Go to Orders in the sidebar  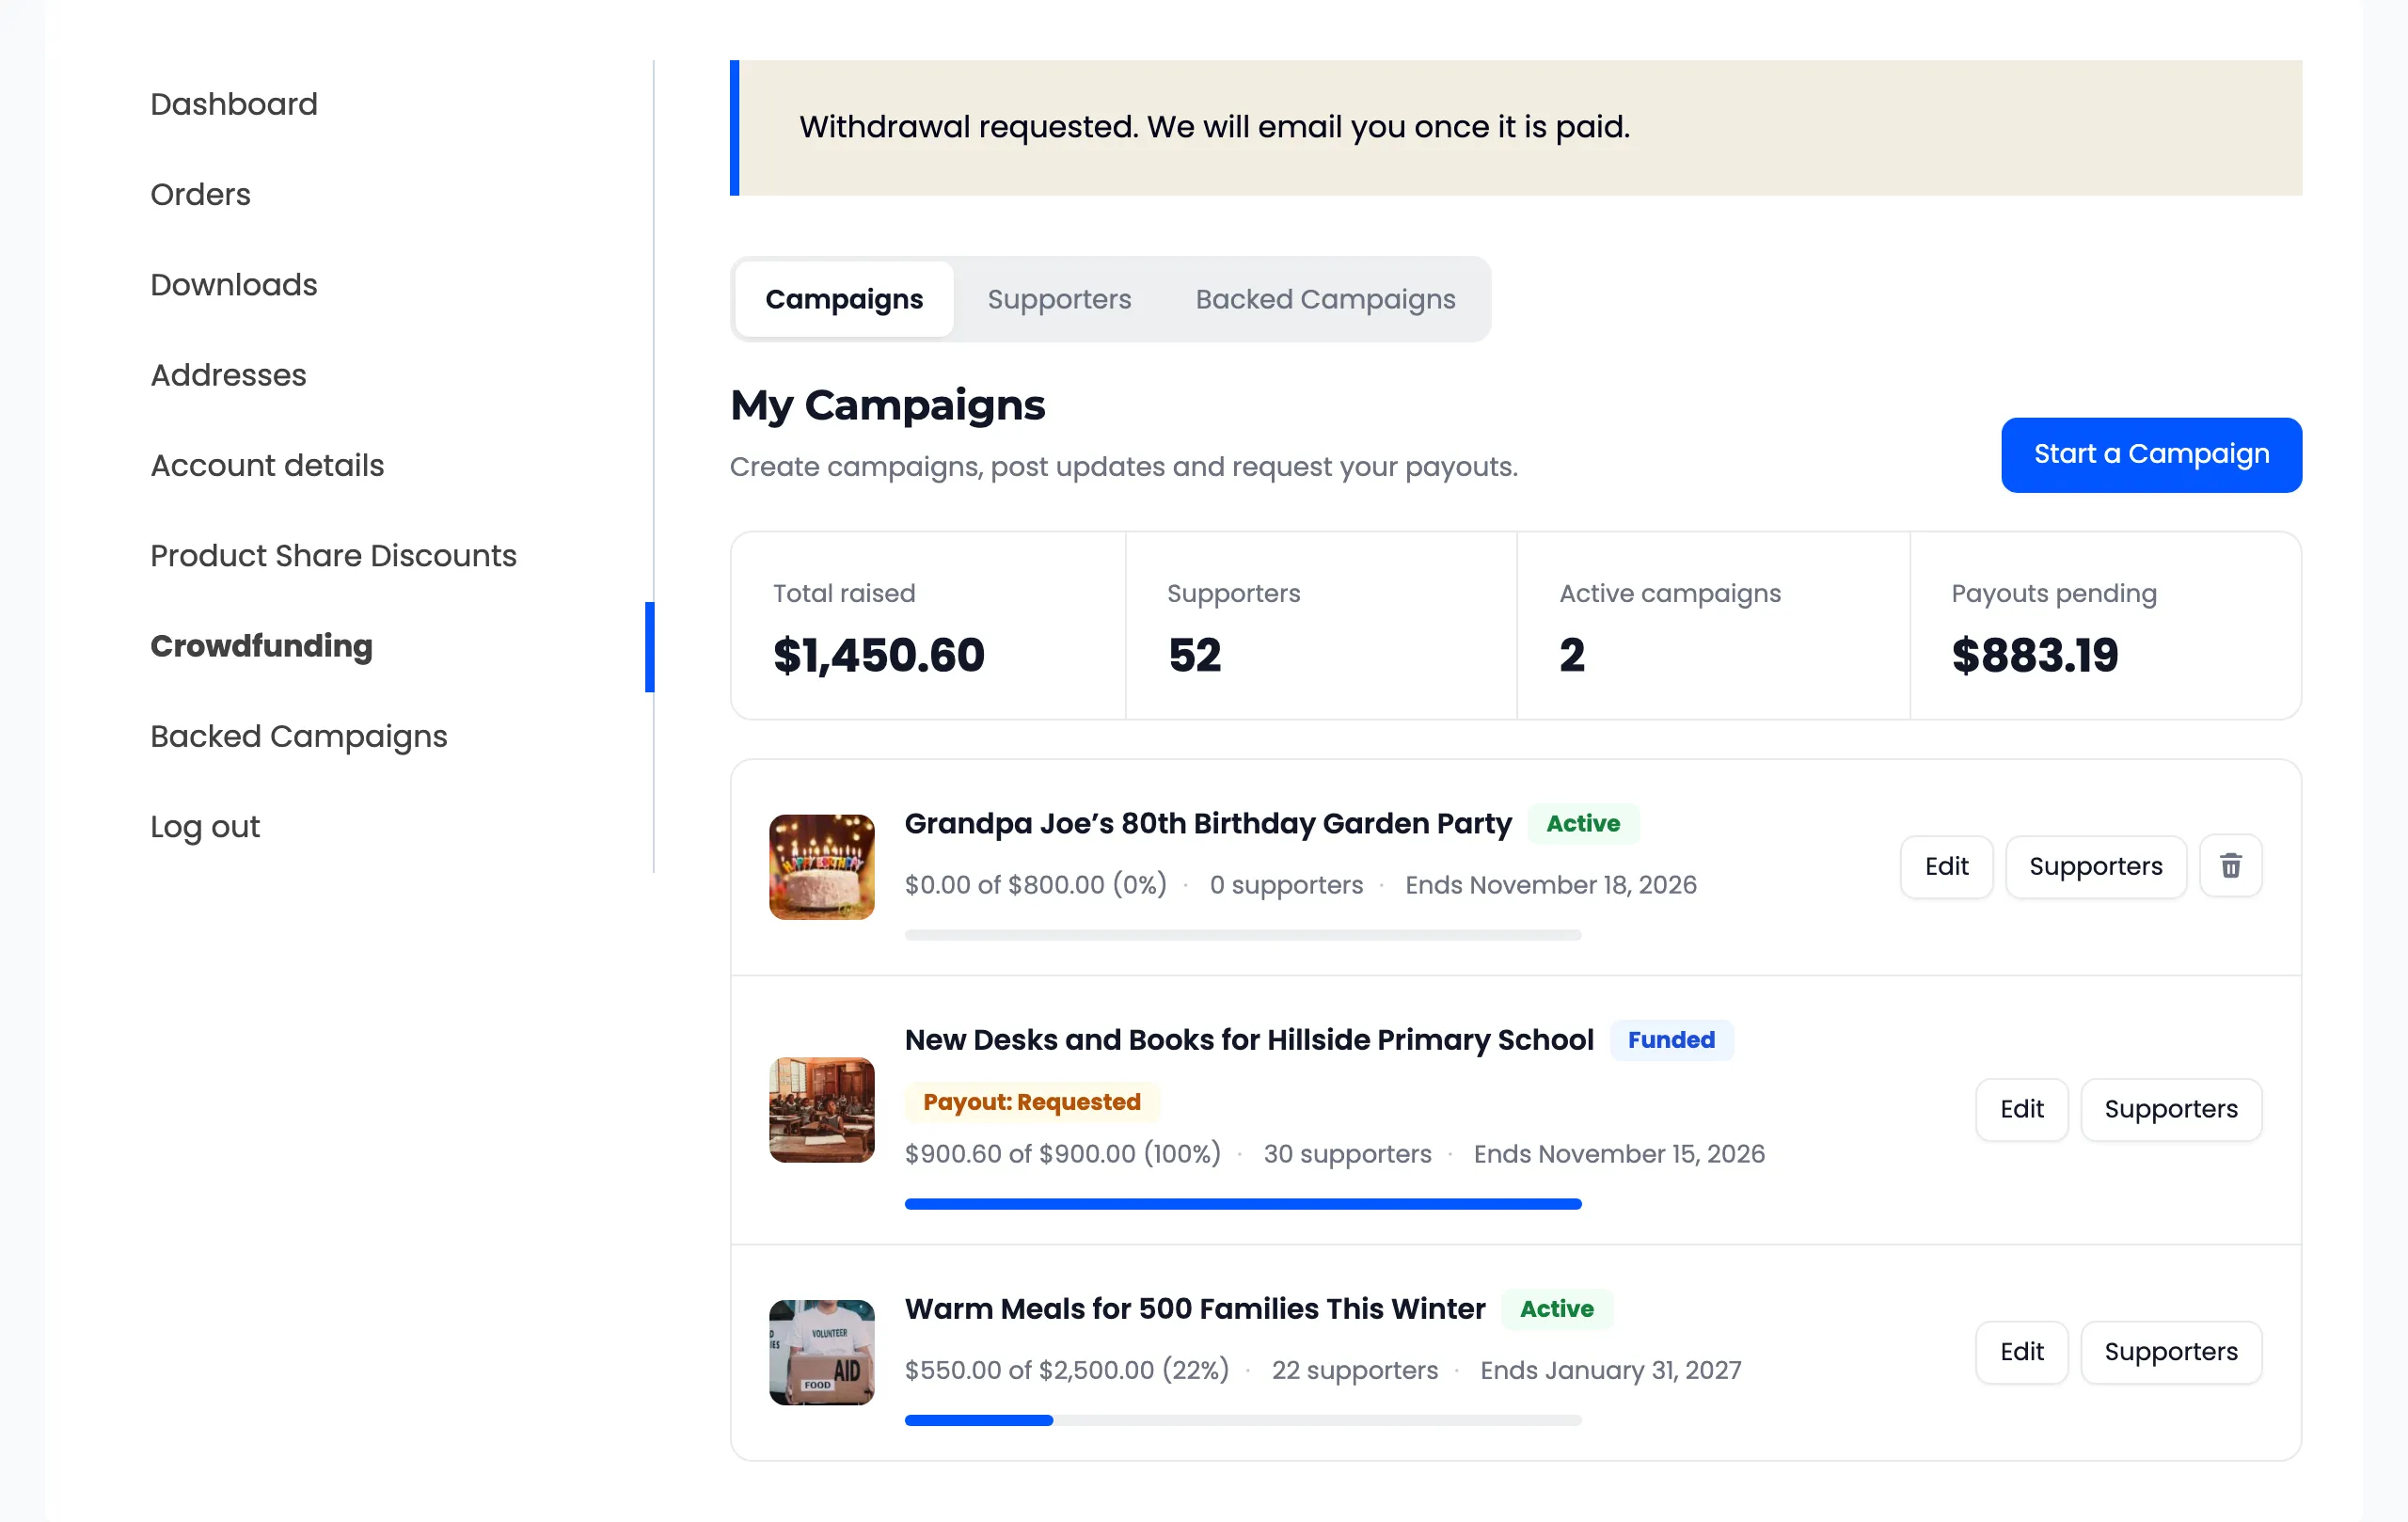200,194
